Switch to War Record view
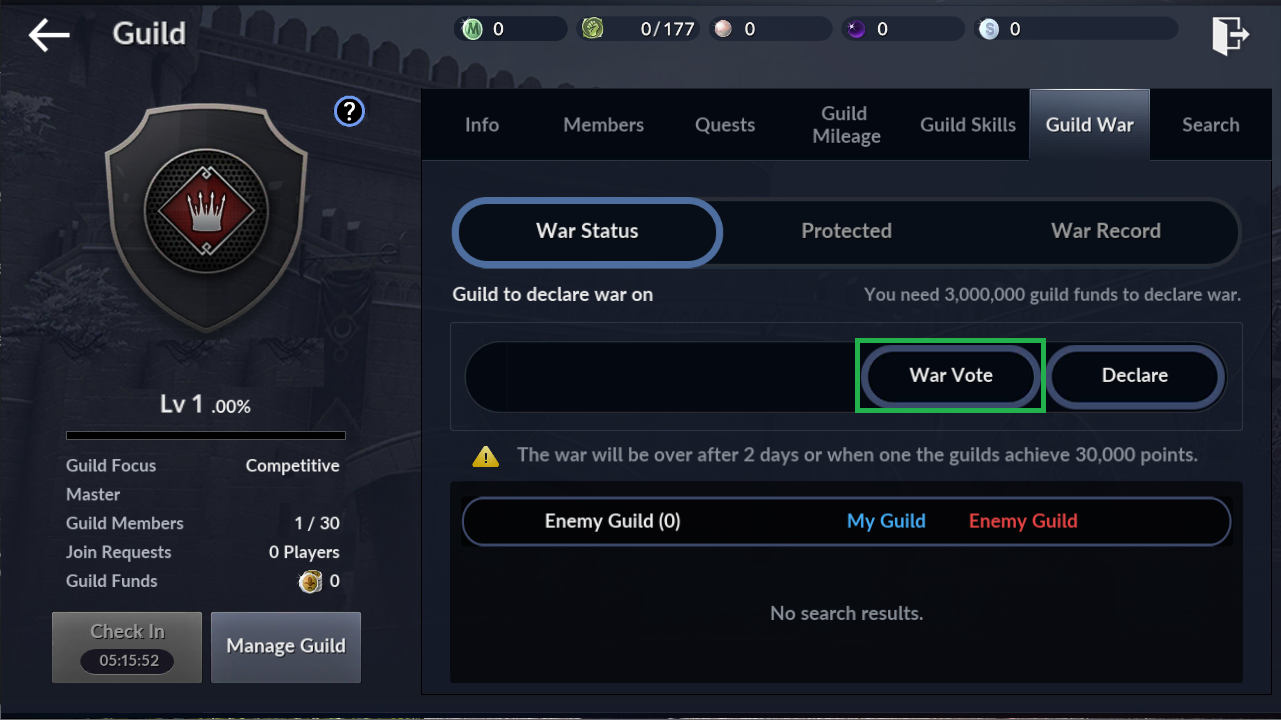This screenshot has width=1281, height=720. (x=1106, y=231)
